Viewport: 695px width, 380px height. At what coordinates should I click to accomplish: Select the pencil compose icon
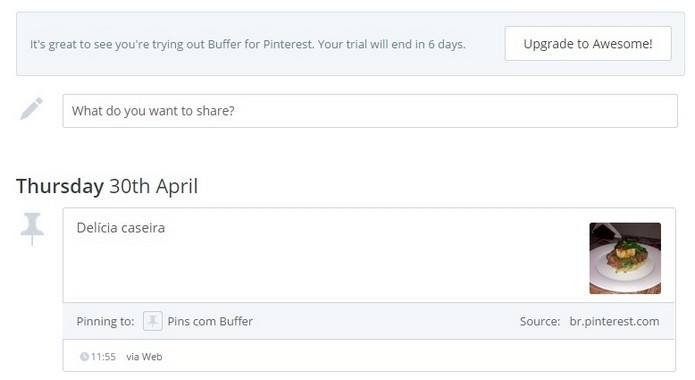pos(31,108)
